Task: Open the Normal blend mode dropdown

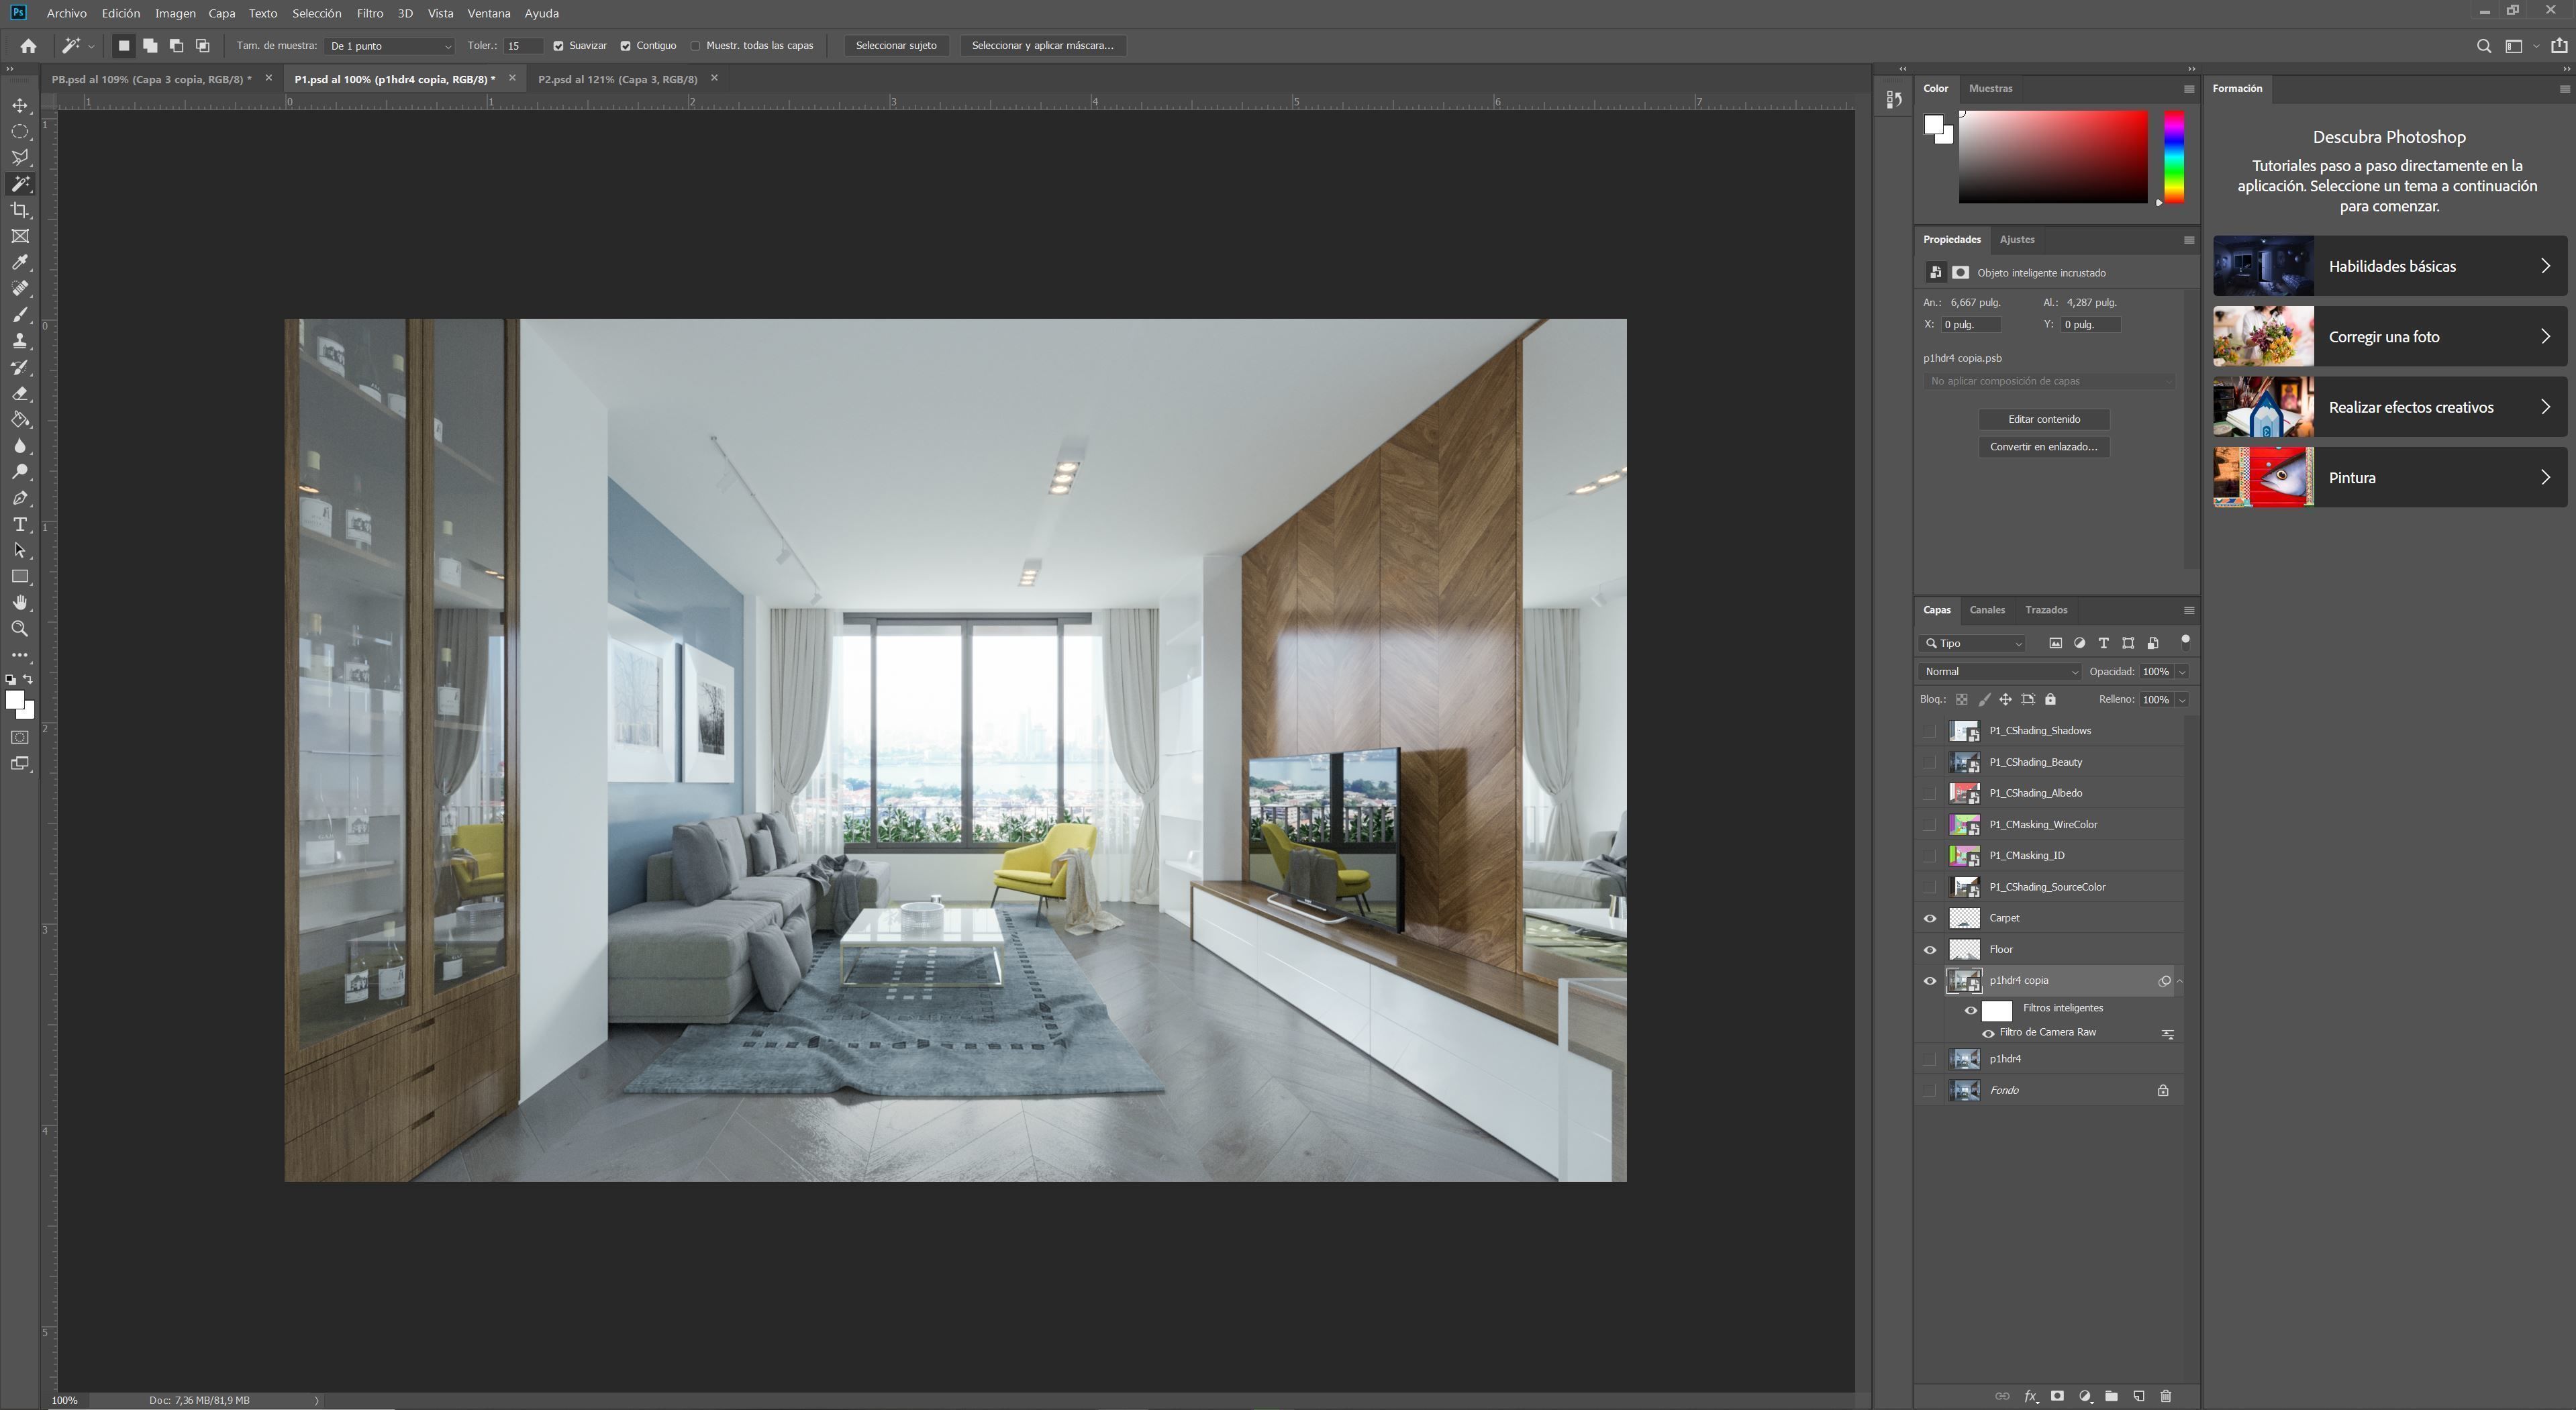Action: click(x=2000, y=672)
